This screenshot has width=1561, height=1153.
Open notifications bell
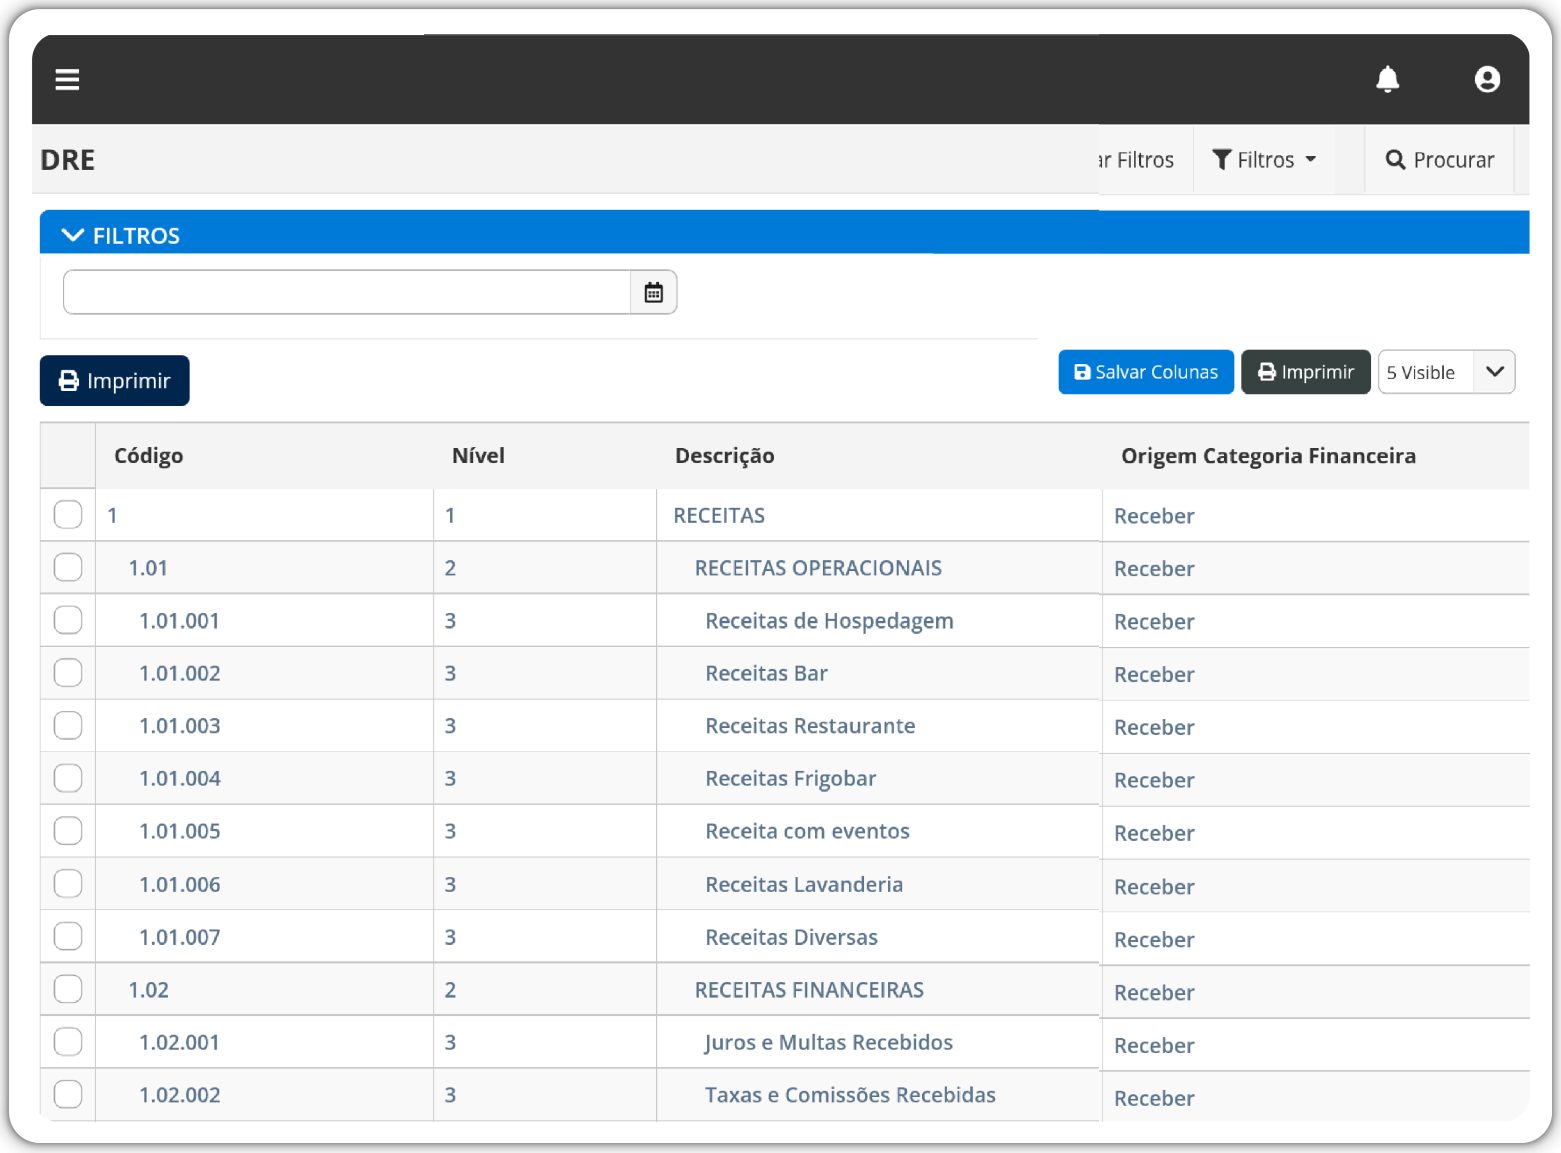[x=1387, y=79]
